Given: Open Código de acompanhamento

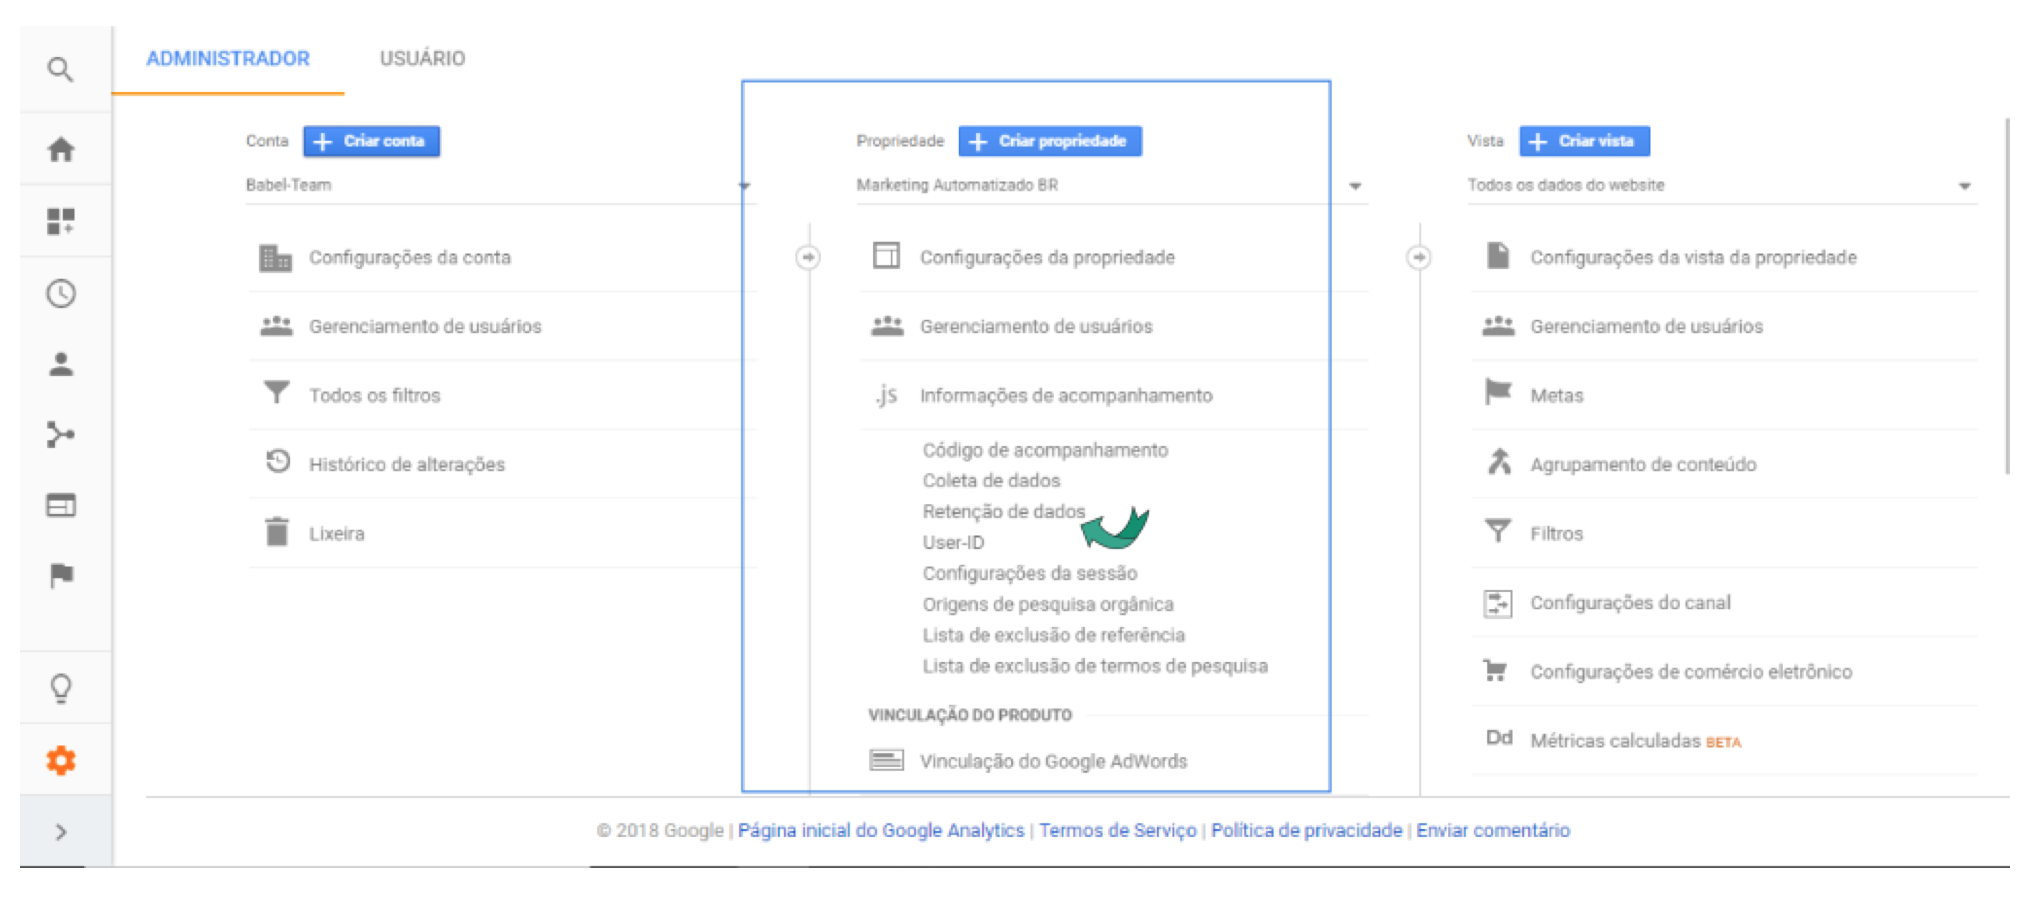Looking at the screenshot, I should click(x=1045, y=450).
